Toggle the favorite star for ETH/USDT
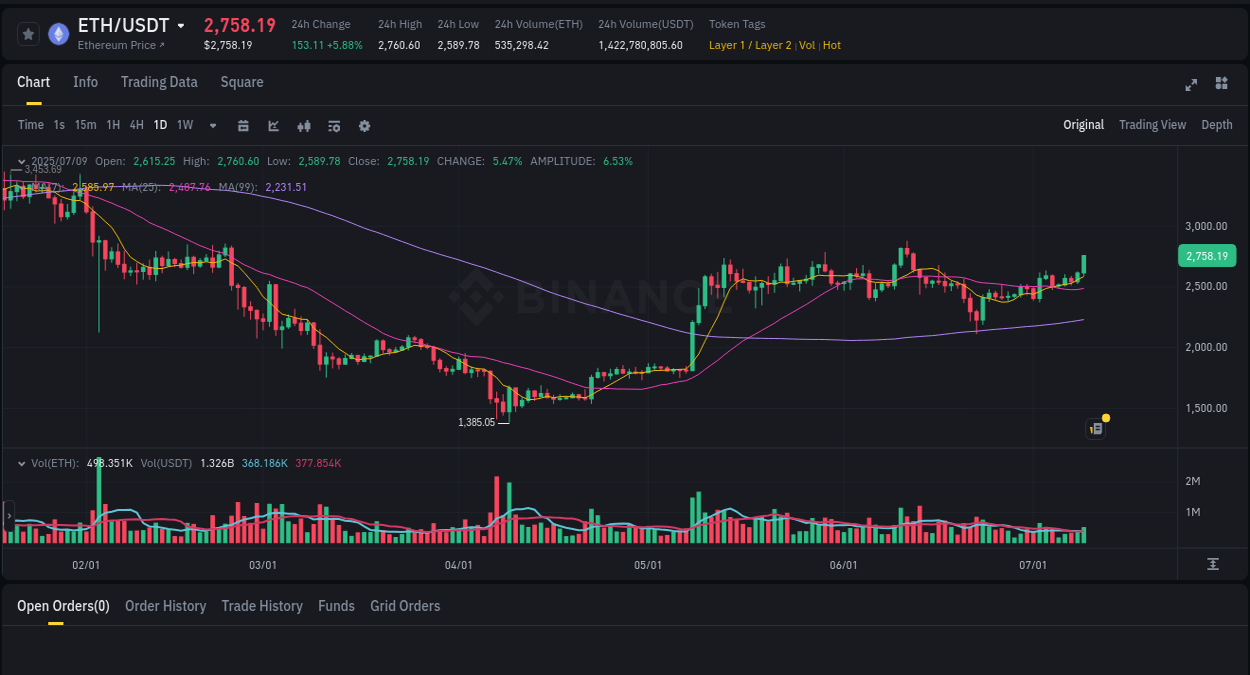This screenshot has width=1250, height=675. 27,33
